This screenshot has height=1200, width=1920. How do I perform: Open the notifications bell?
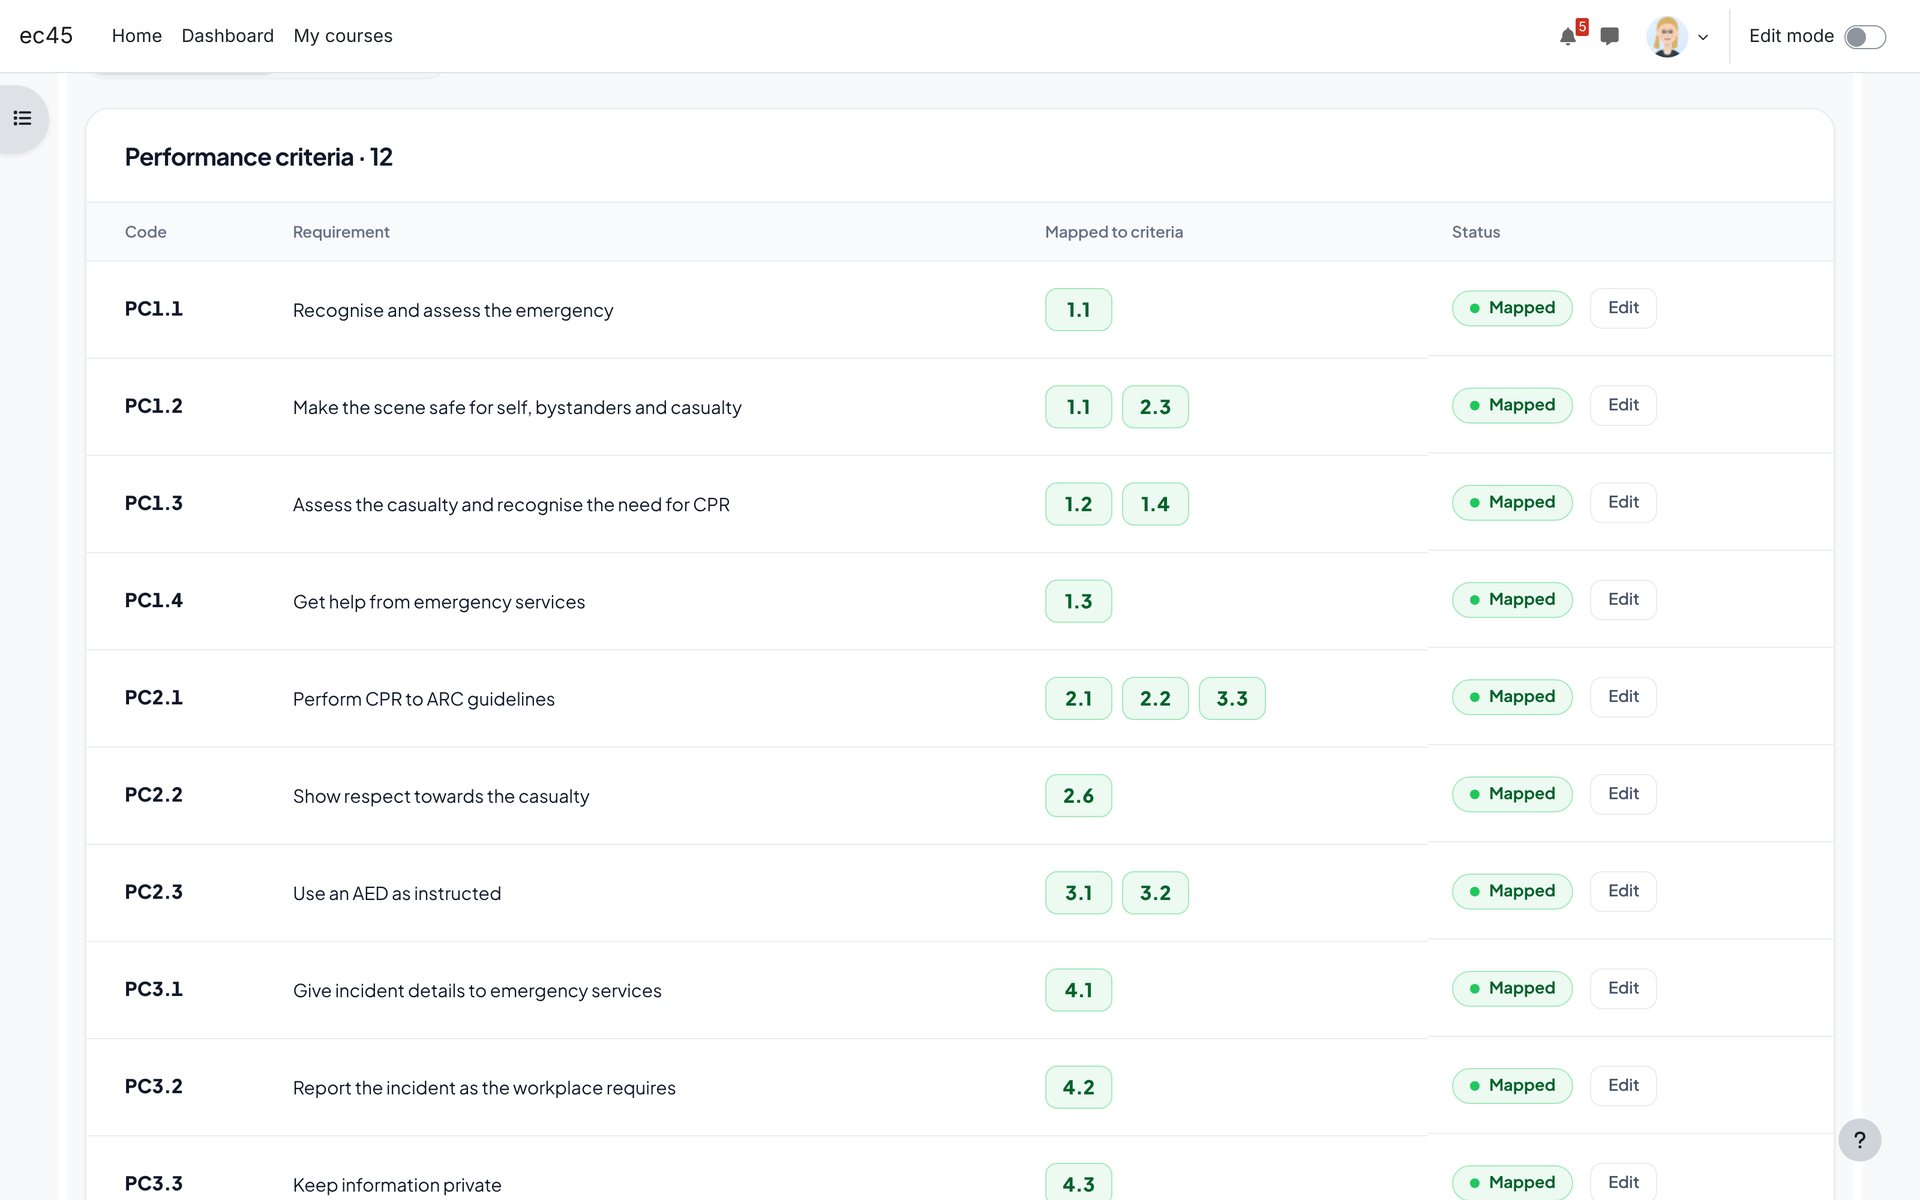coord(1567,37)
